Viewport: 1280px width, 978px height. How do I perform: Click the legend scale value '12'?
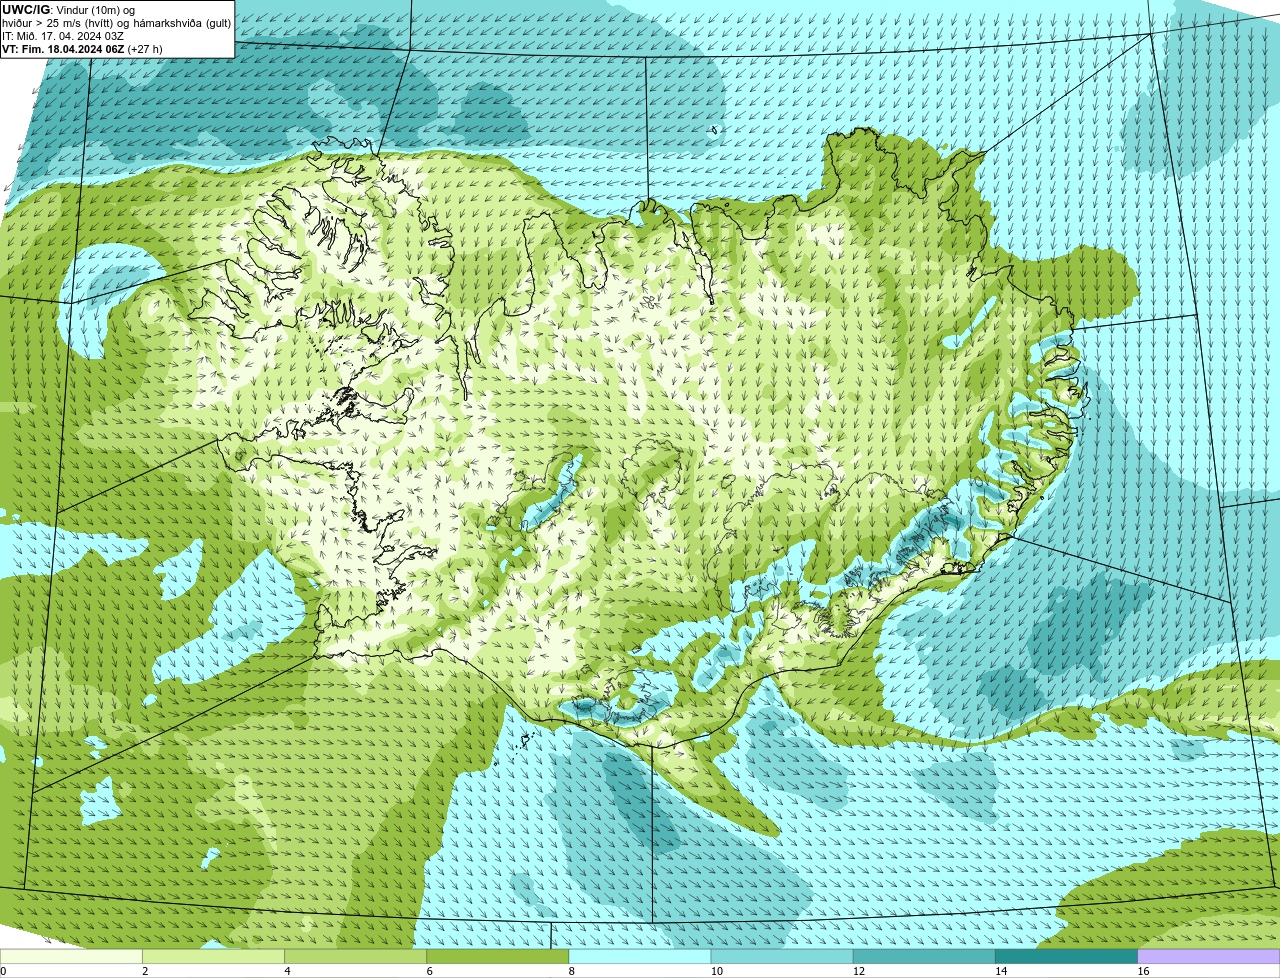pos(859,971)
